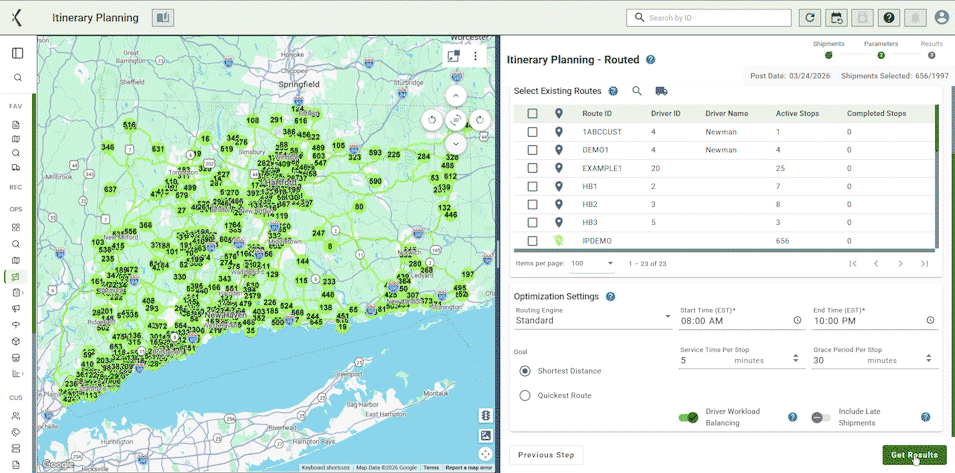Open the help icon next to Optimization Settings
The height and width of the screenshot is (473, 955).
pos(610,297)
